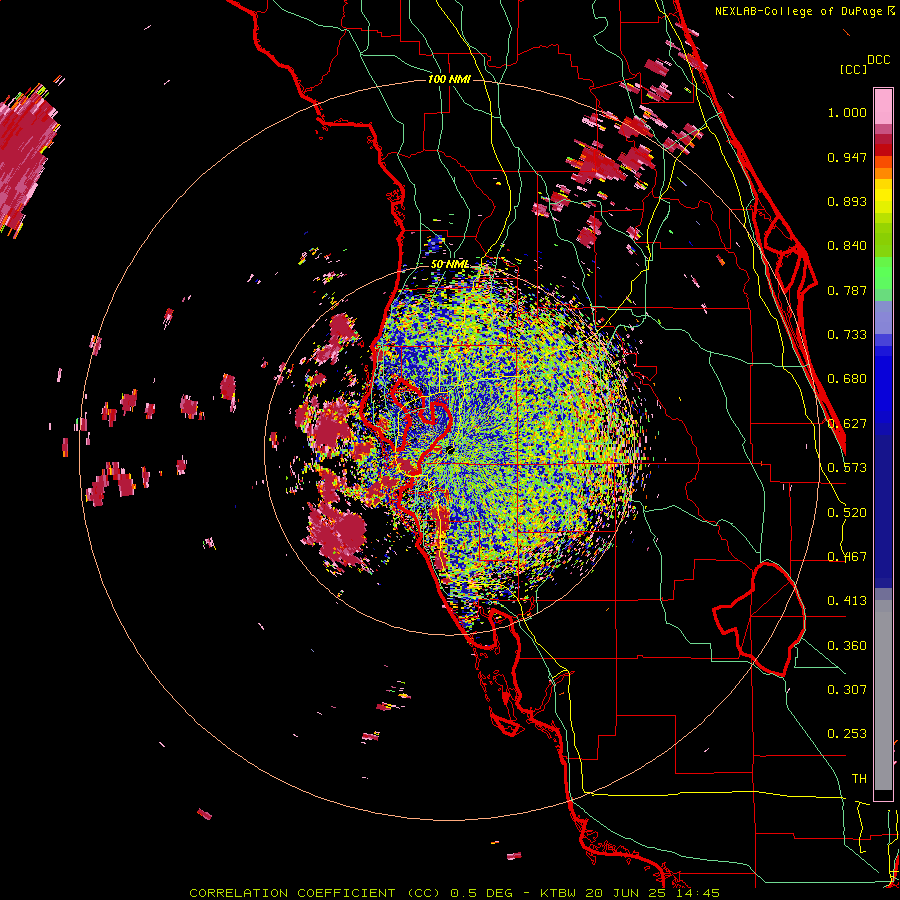
Task: Click the 0.360 scale value
Action: [847, 646]
